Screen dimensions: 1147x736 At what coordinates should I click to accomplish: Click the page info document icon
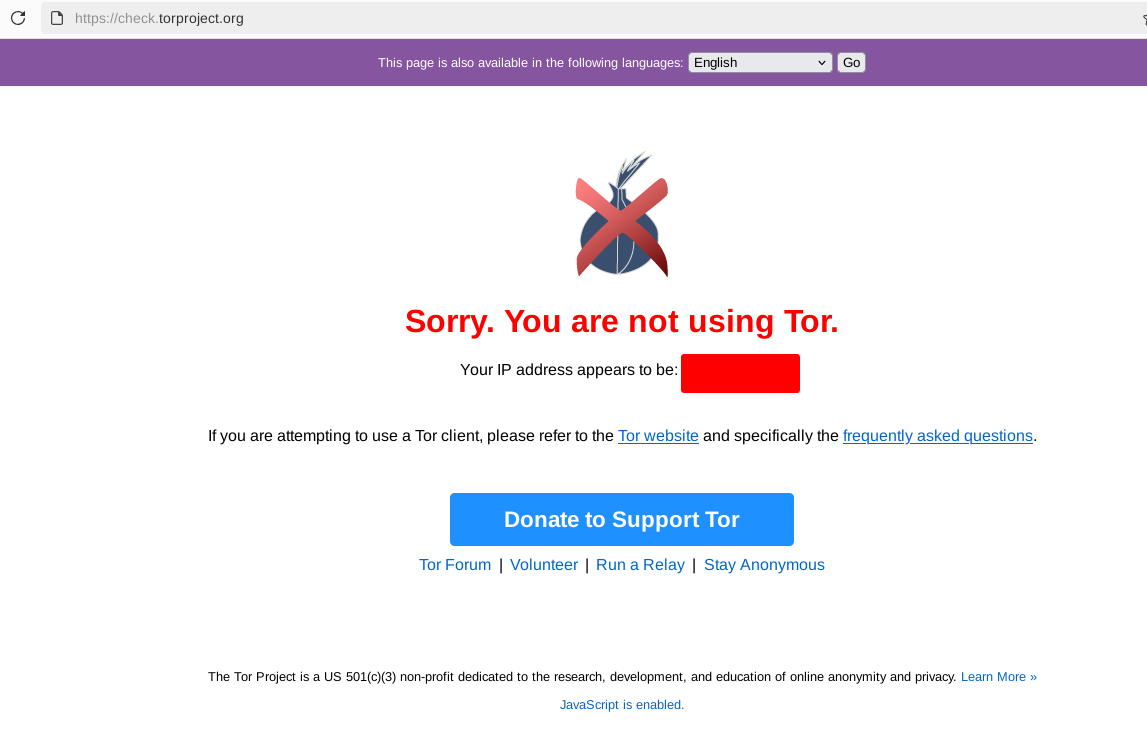click(57, 18)
